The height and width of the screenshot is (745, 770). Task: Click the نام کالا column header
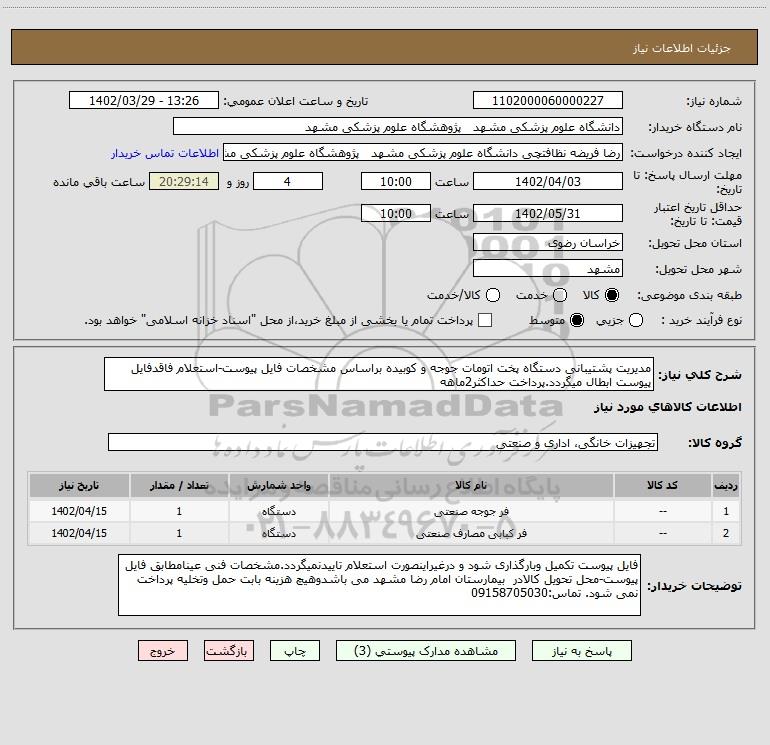coord(471,485)
